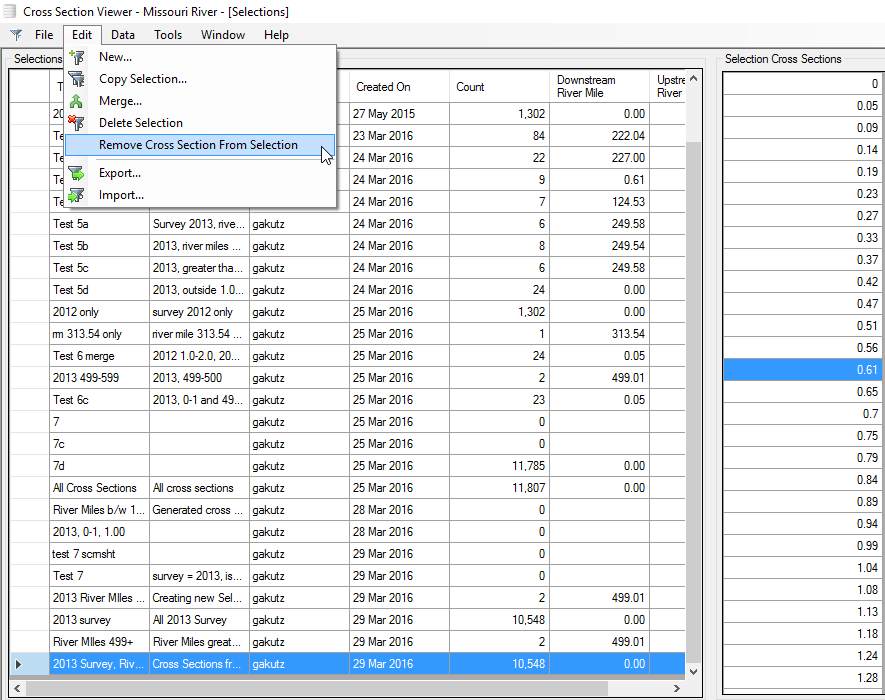Click the New selection funnel icon

tap(76, 57)
